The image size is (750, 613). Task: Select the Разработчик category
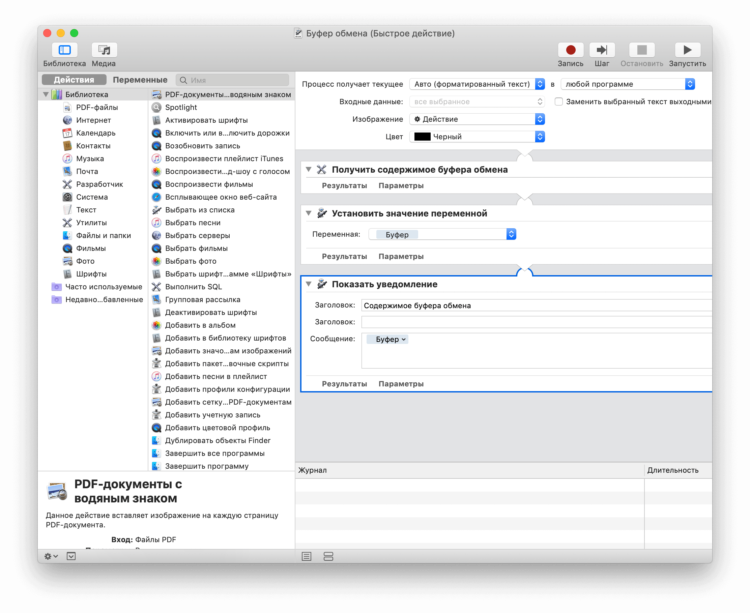[x=99, y=185]
